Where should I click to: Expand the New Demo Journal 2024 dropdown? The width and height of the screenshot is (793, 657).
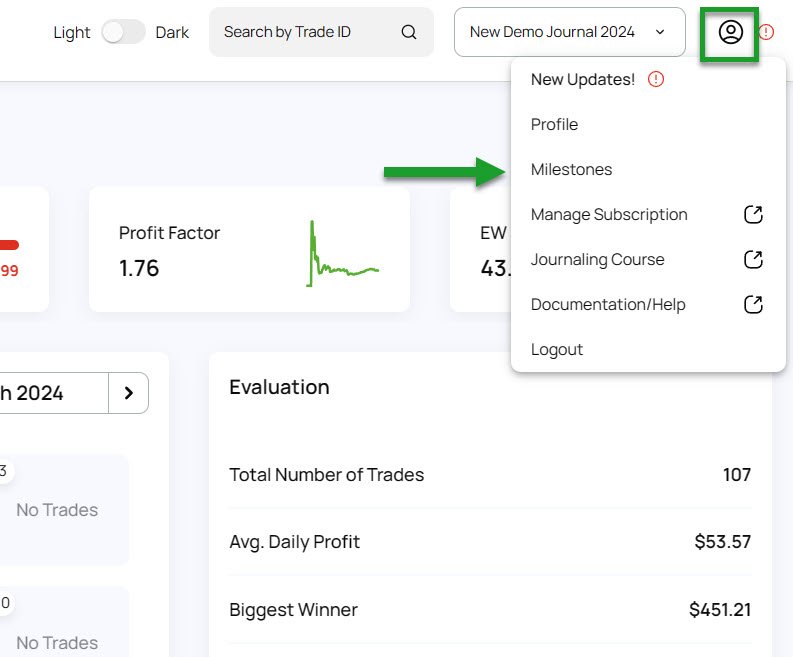pyautogui.click(x=569, y=32)
